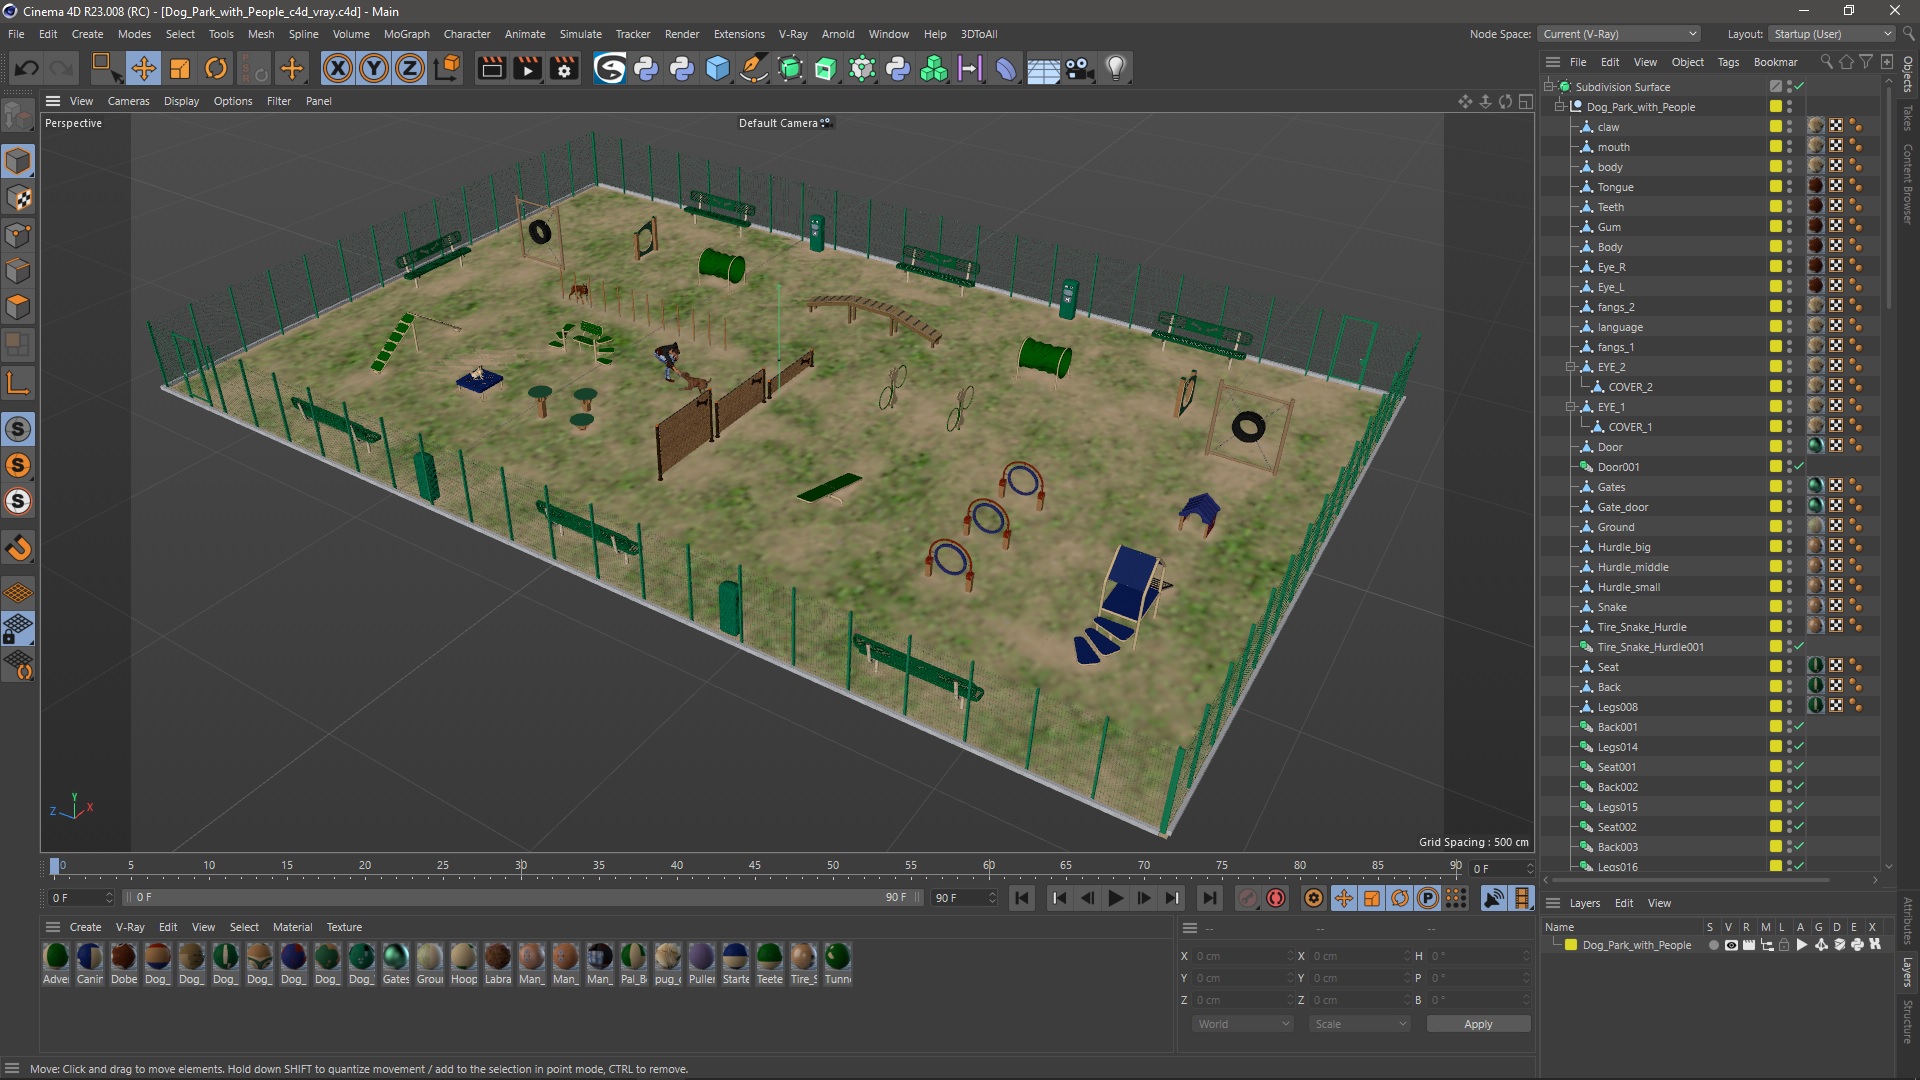Click the Render View clapboard icon

[x=491, y=68]
